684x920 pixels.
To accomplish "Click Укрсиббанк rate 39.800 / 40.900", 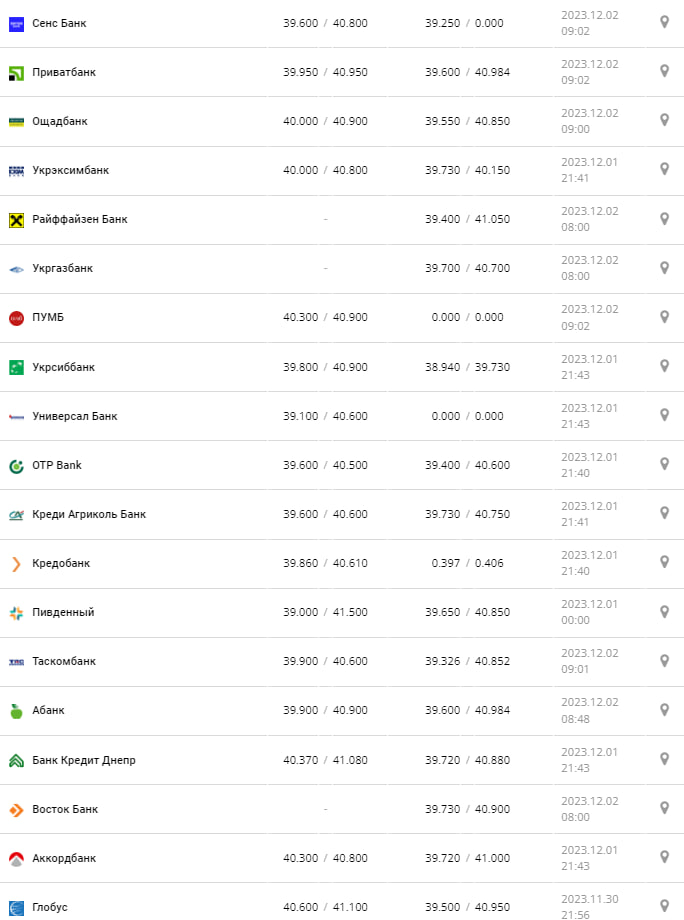I will [x=325, y=367].
